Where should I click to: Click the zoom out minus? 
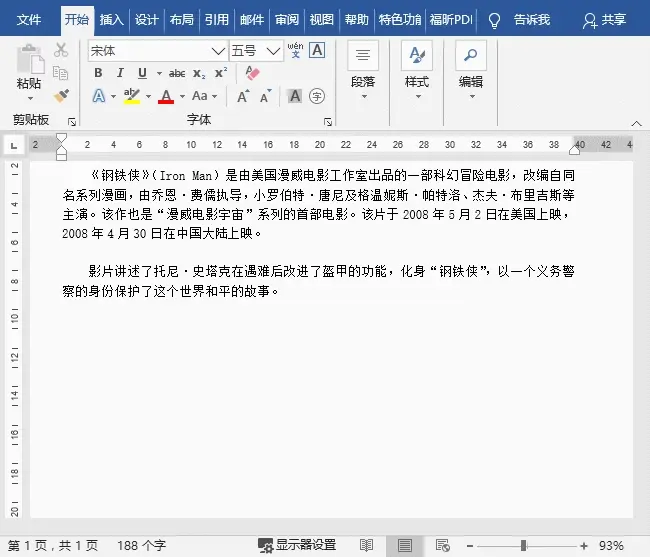pos(470,546)
